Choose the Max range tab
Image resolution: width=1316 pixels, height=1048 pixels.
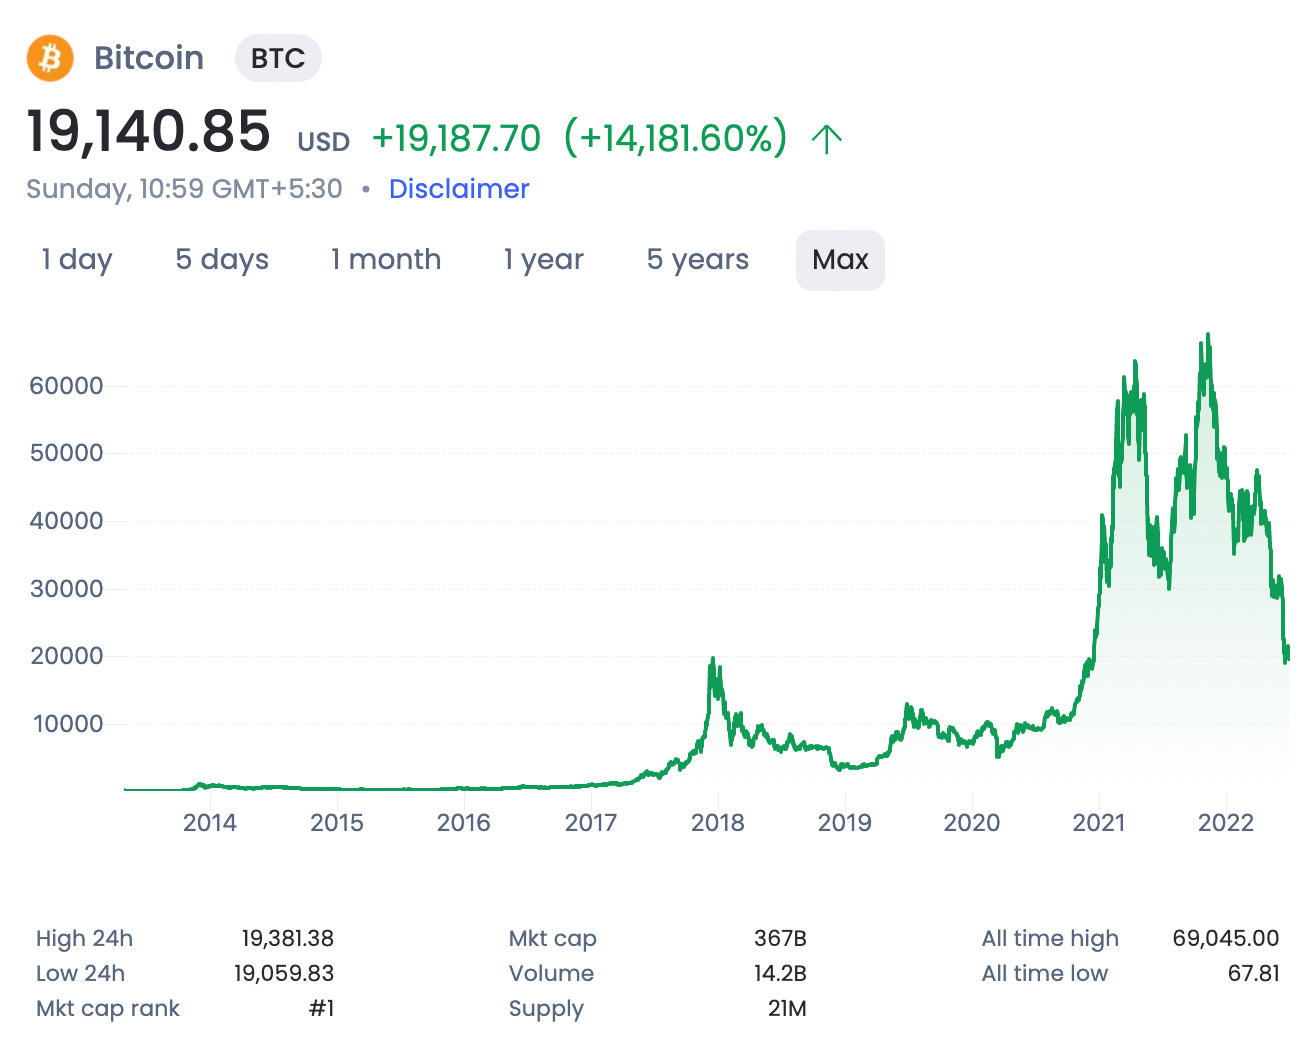tap(840, 260)
